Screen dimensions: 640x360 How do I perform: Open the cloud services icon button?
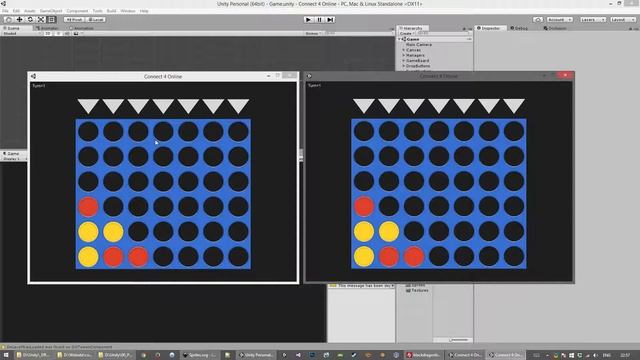[x=538, y=20]
